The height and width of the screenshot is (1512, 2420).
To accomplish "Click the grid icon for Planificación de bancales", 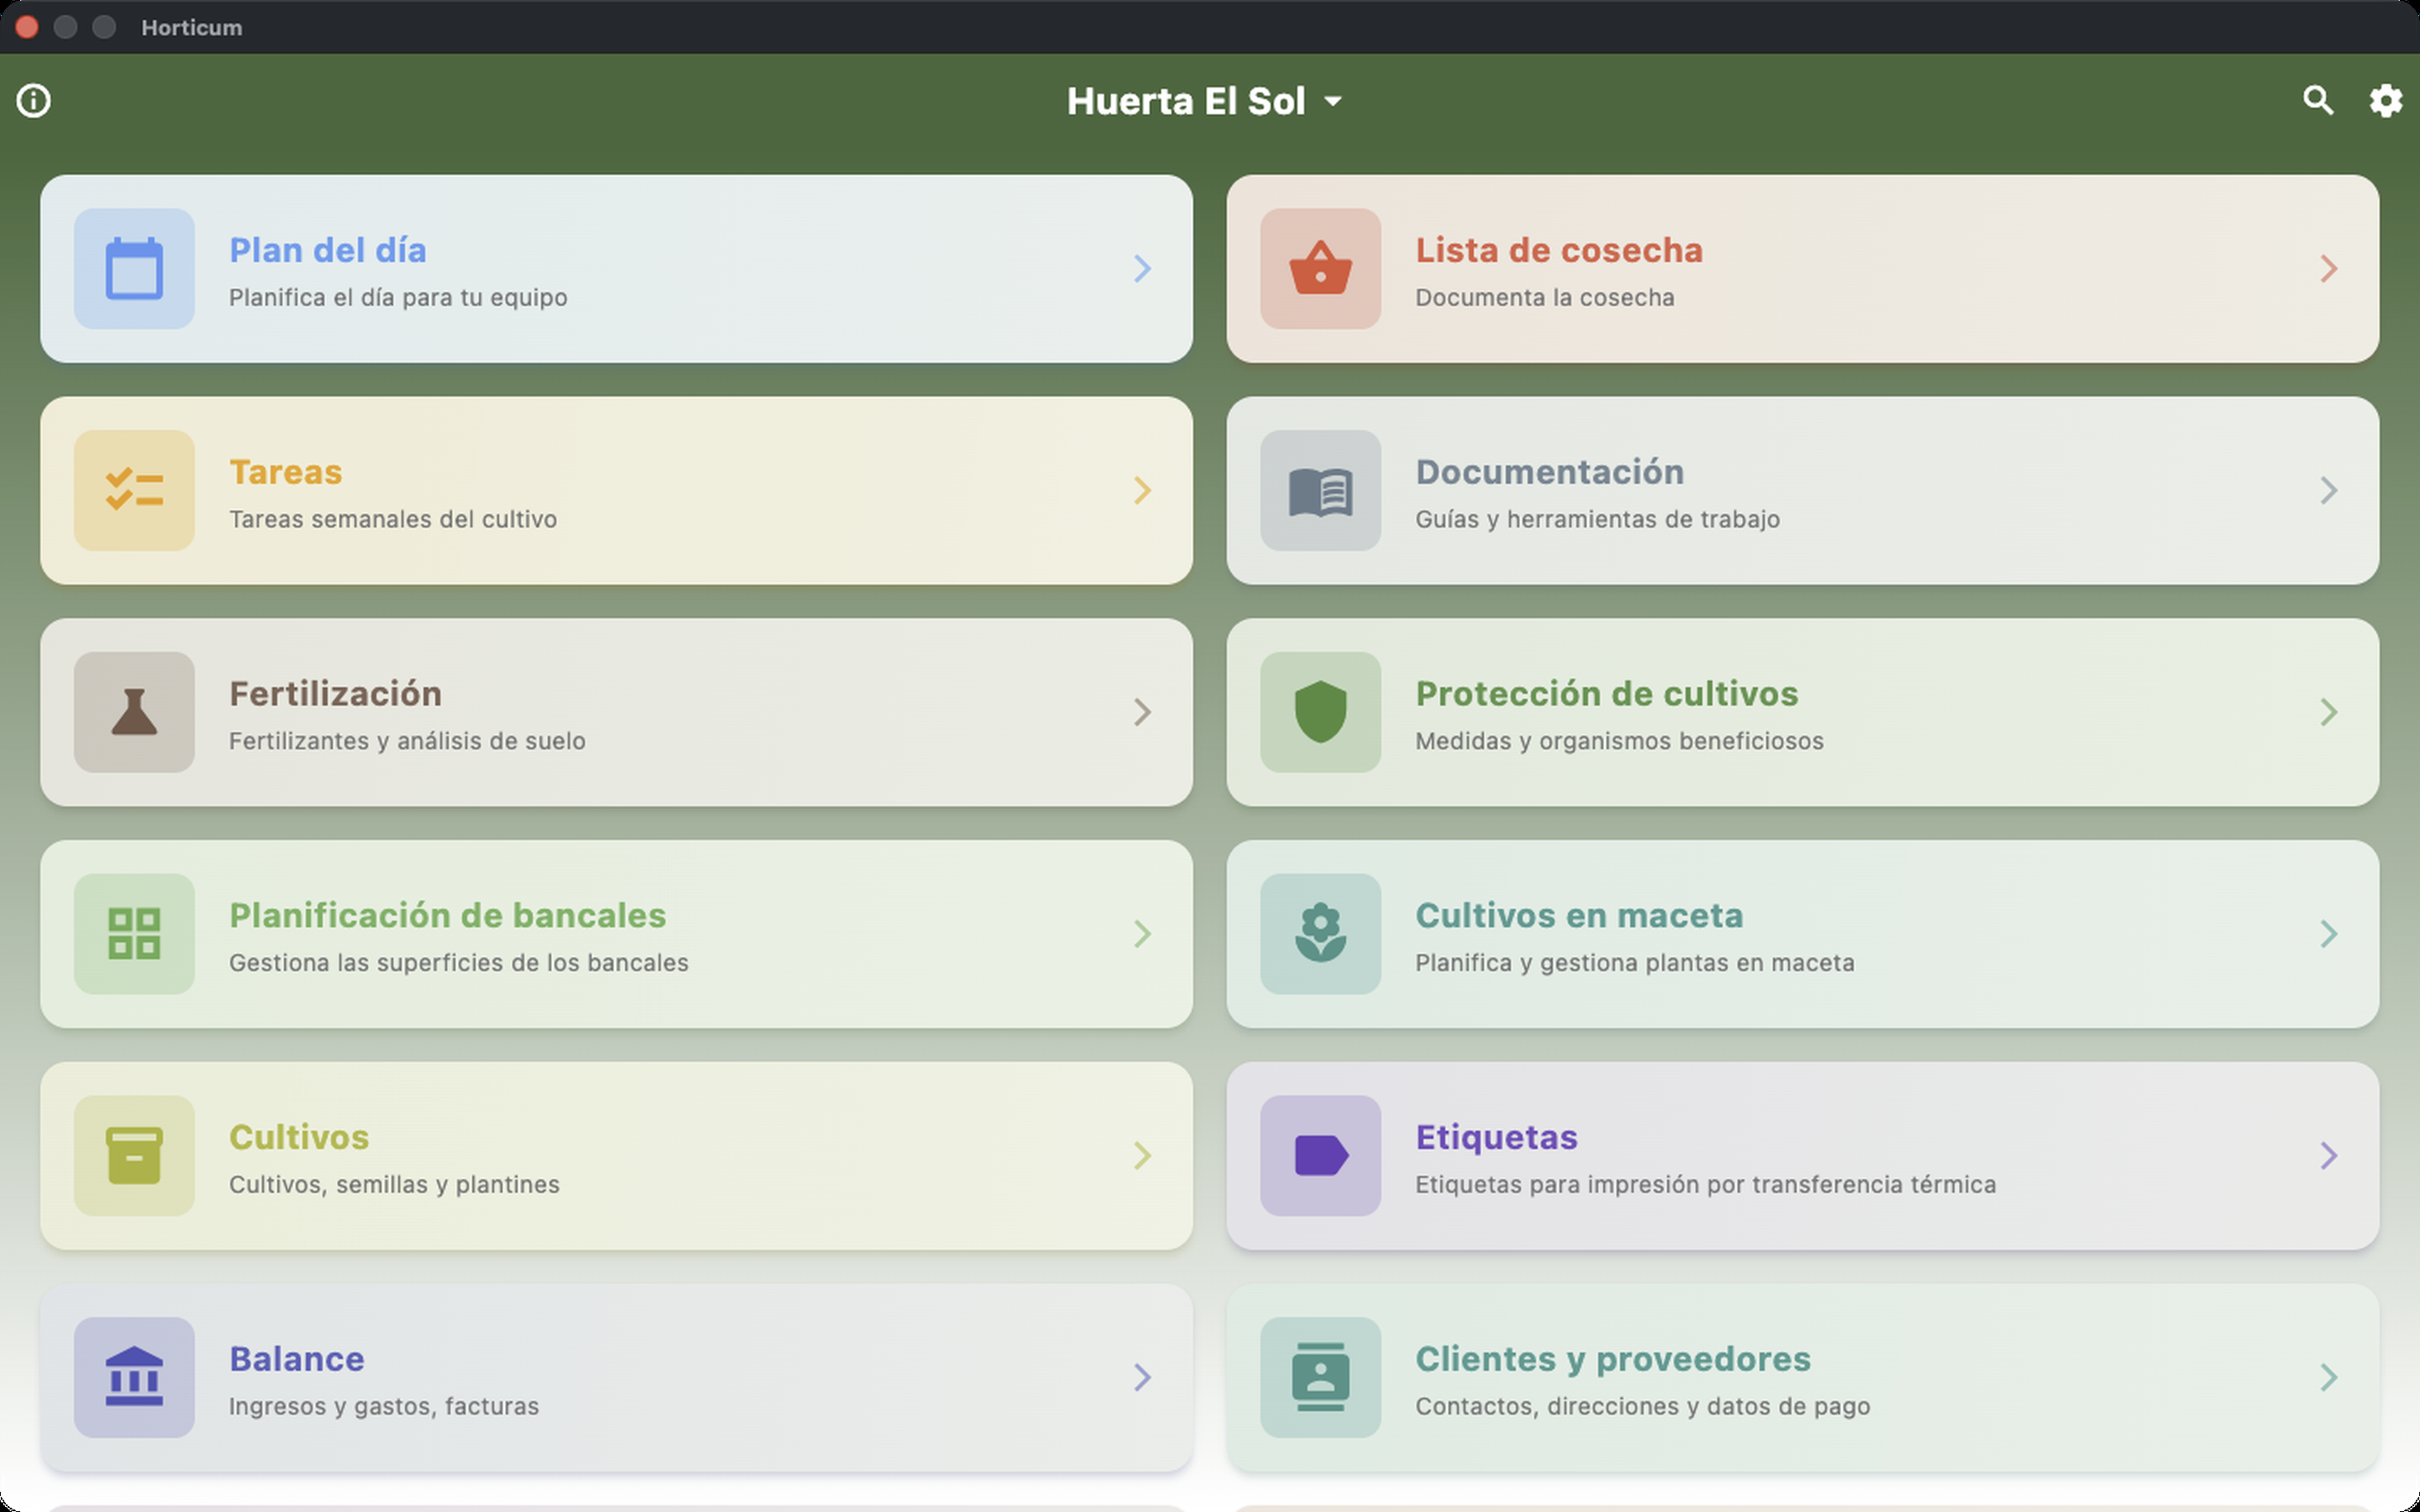I will 134,934.
